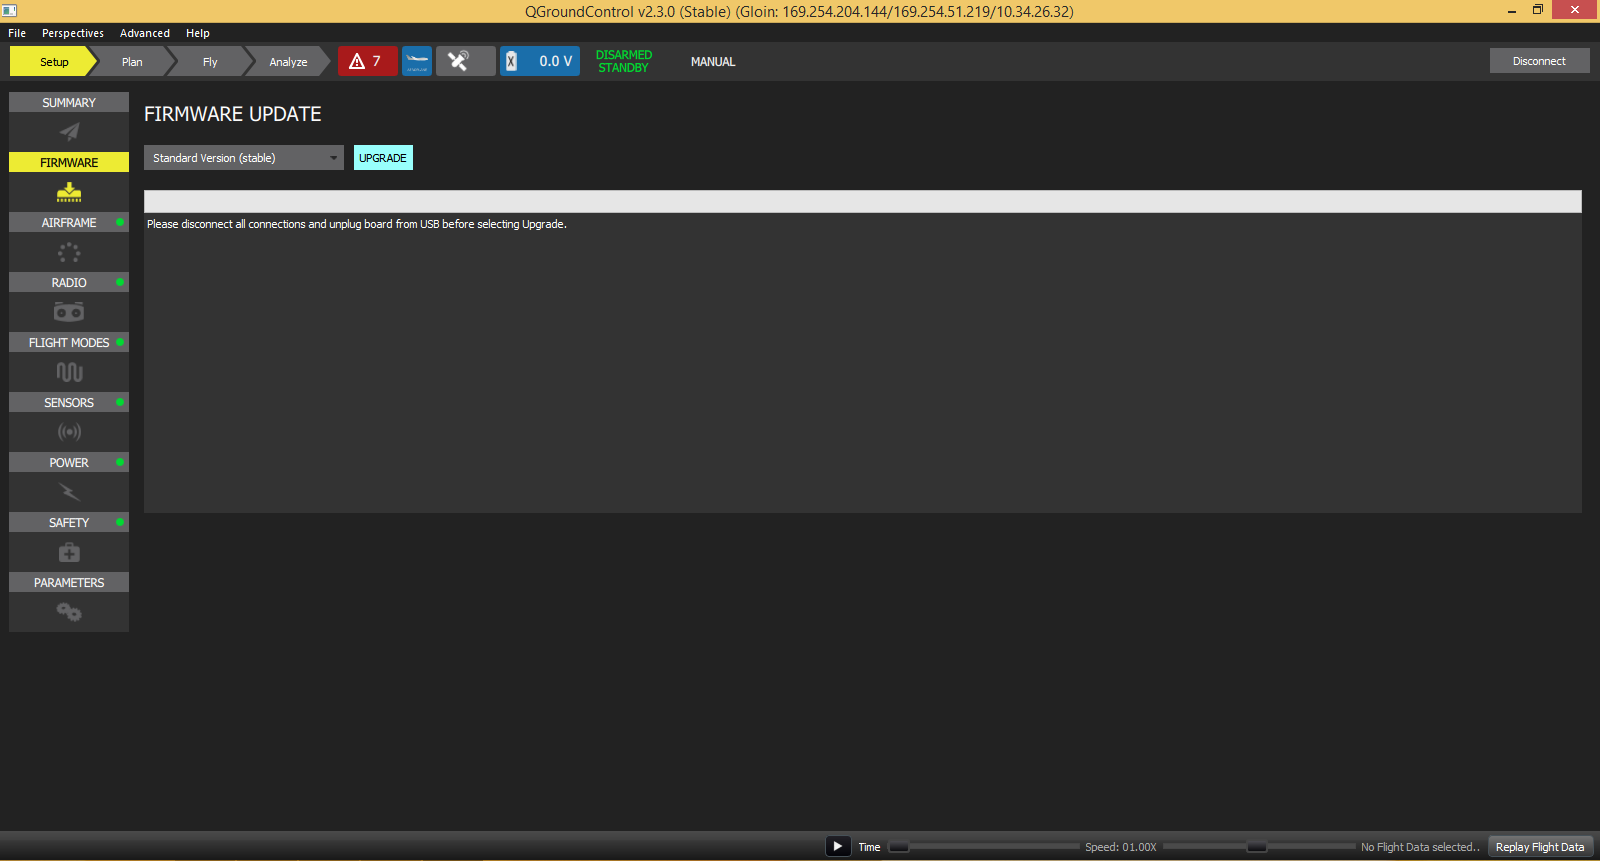Click the red warning messages indicator

pyautogui.click(x=367, y=61)
